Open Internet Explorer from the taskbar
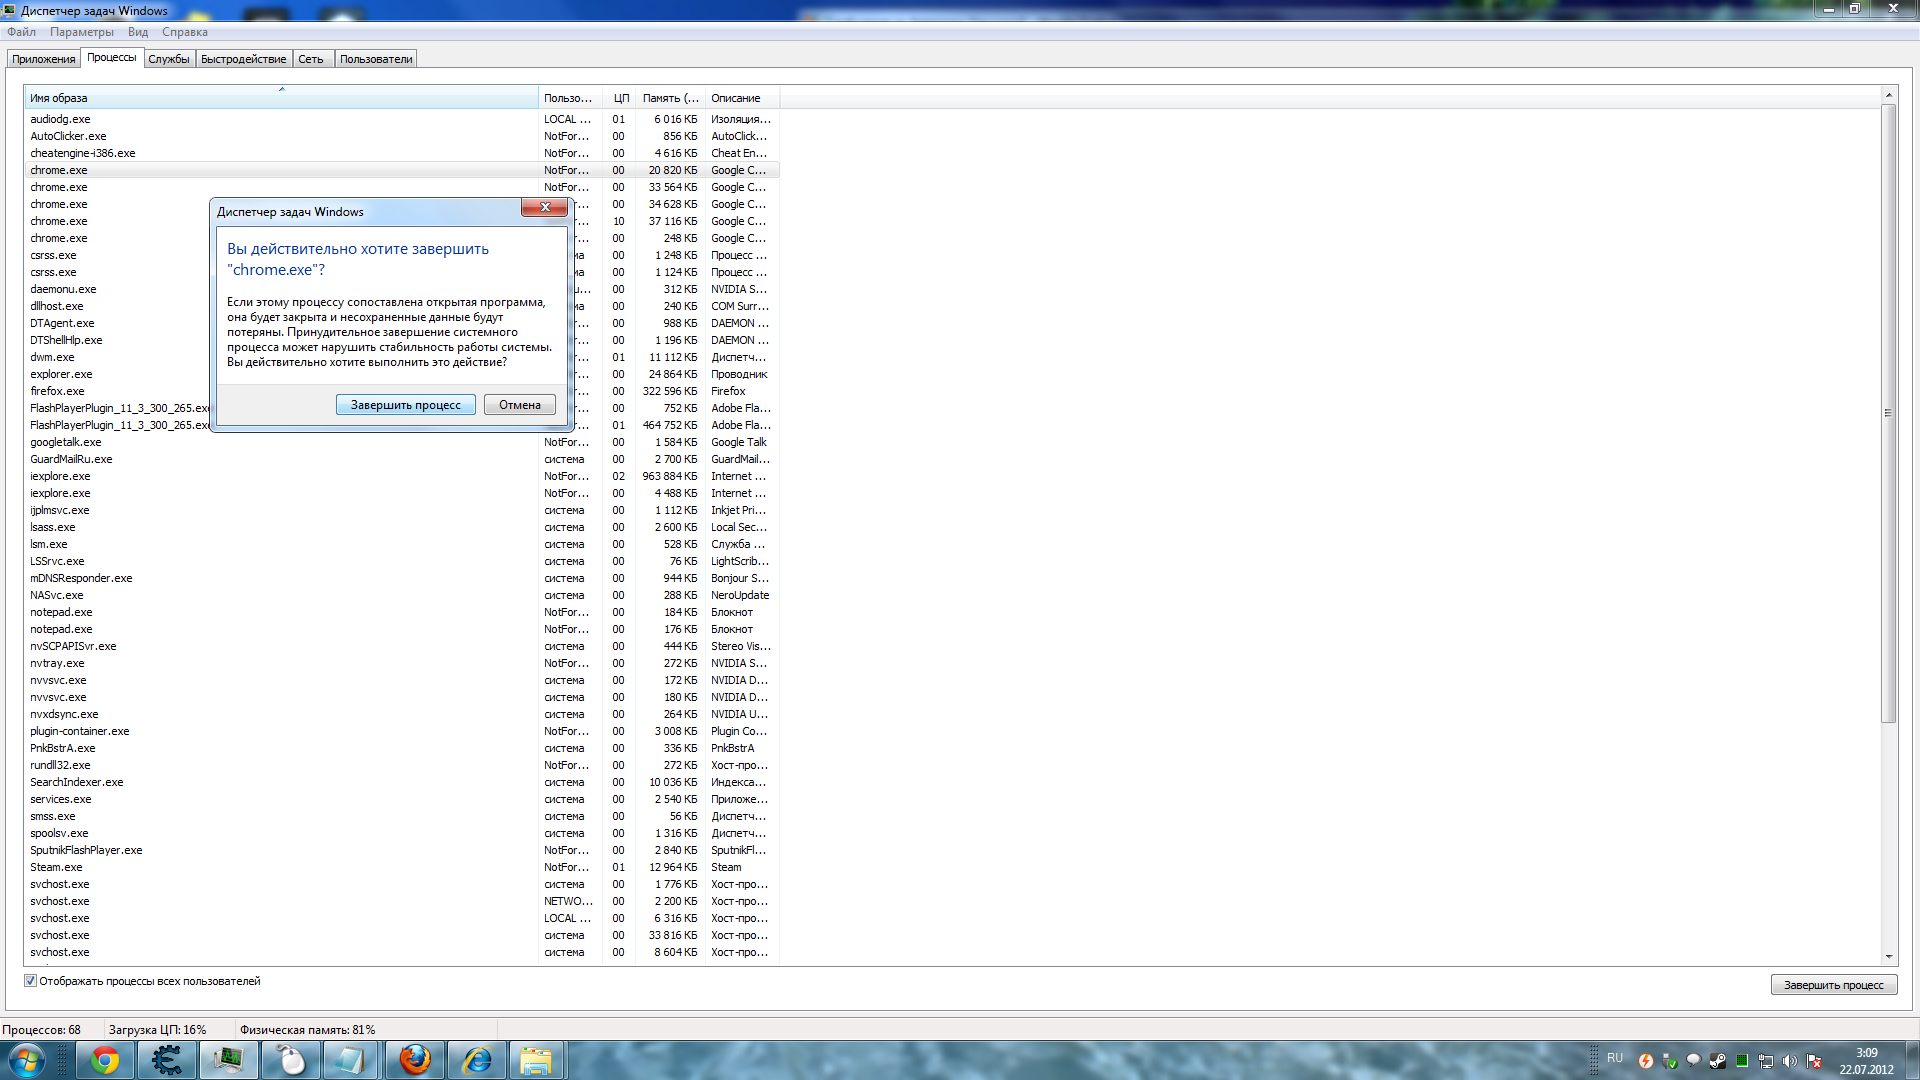Image resolution: width=1920 pixels, height=1080 pixels. [x=476, y=1060]
